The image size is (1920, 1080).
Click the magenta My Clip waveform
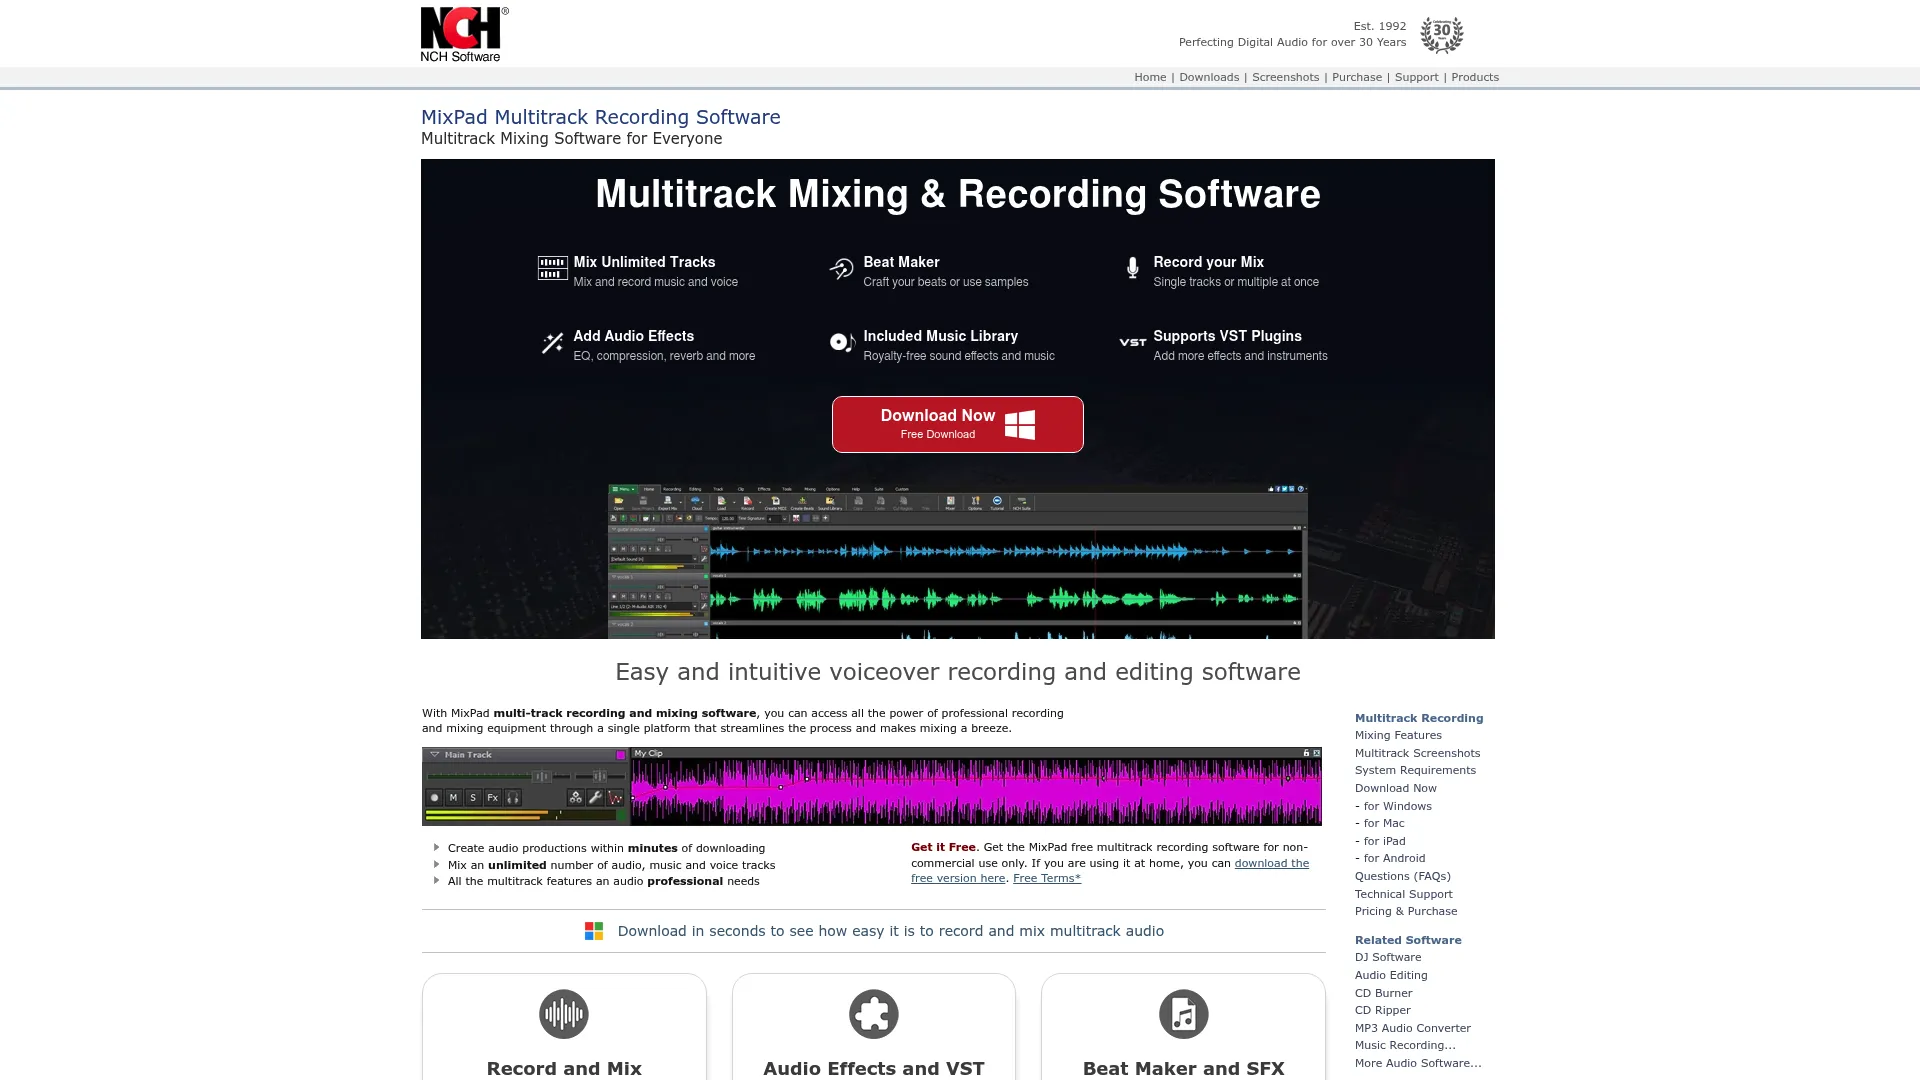click(x=976, y=791)
